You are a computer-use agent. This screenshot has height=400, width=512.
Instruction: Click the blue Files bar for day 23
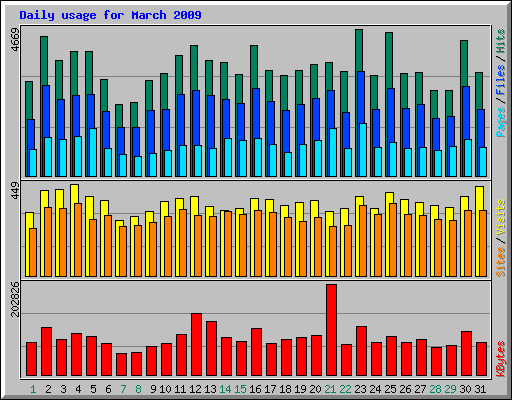pos(361,97)
